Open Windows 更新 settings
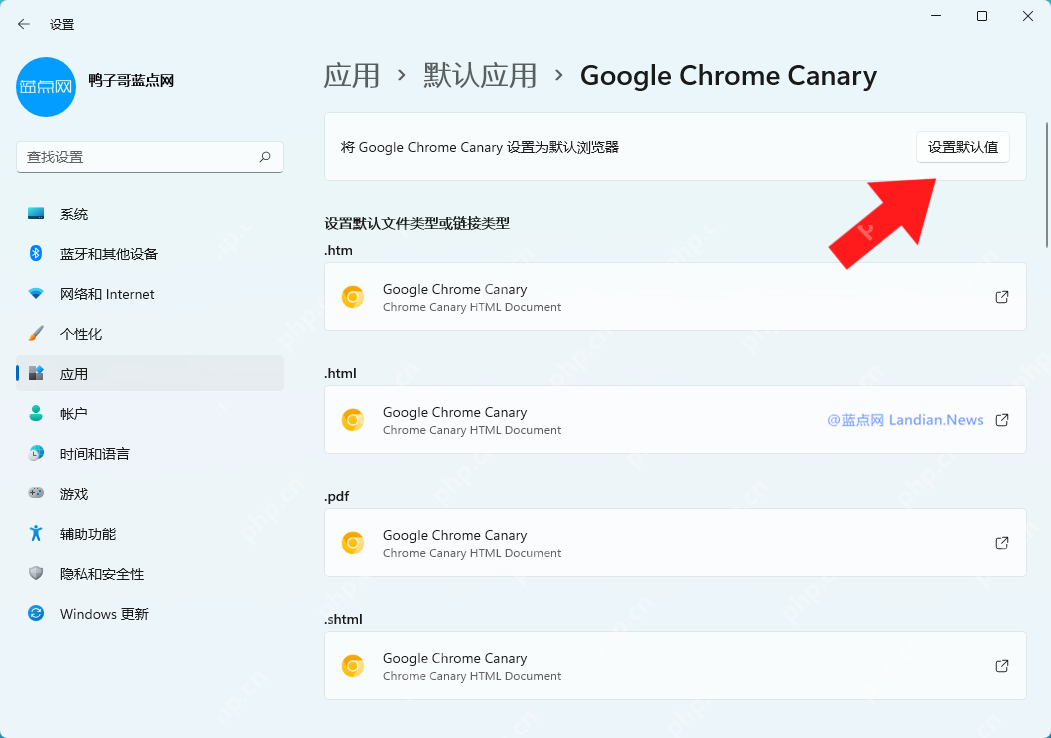The image size is (1051, 738). click(x=149, y=614)
